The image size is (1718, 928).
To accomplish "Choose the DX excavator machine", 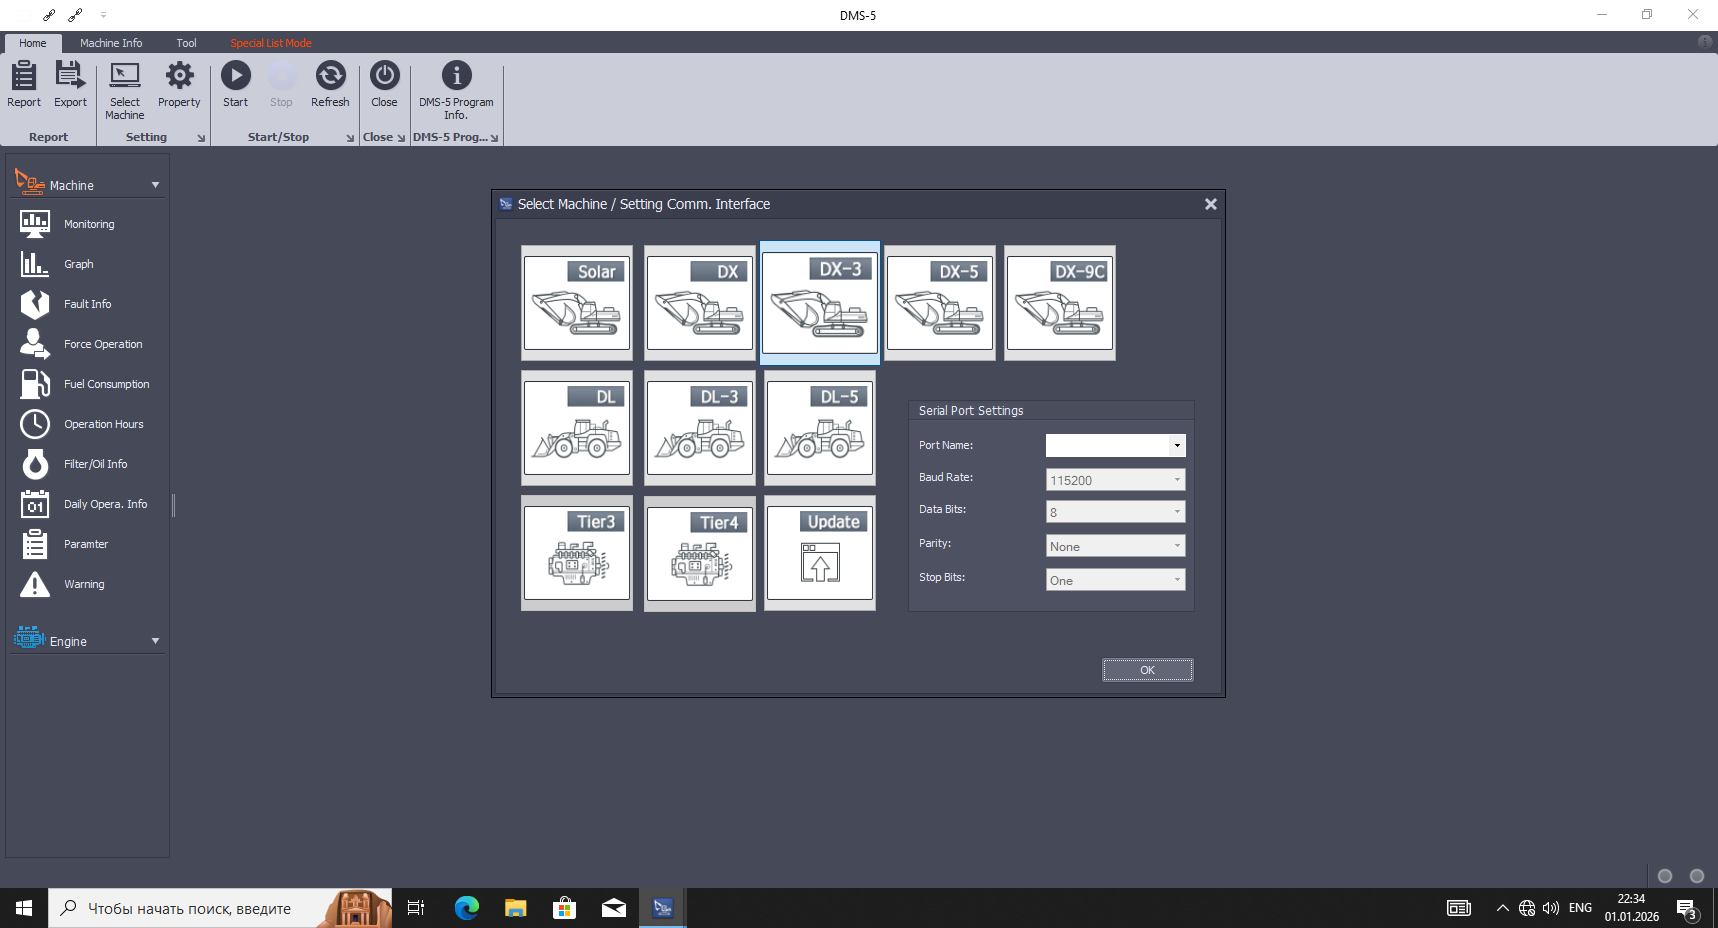I will point(700,303).
